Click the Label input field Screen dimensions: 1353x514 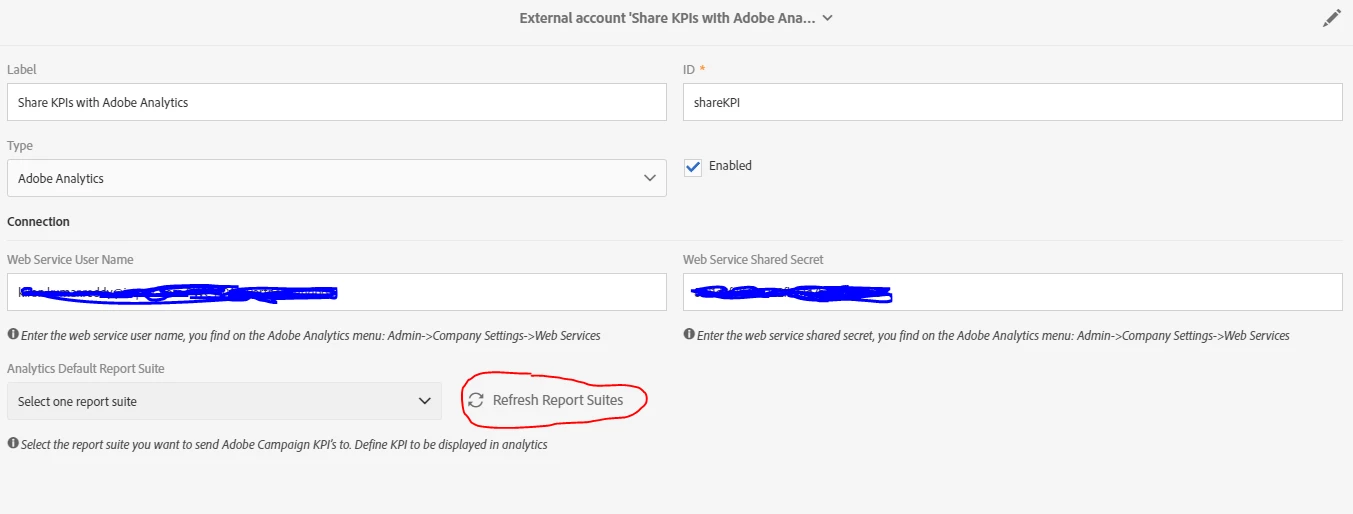[336, 102]
